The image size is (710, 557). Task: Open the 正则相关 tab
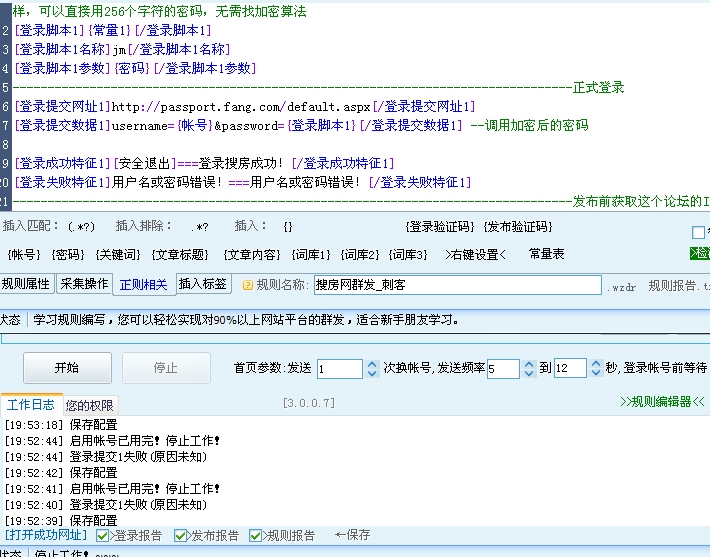[x=144, y=285]
